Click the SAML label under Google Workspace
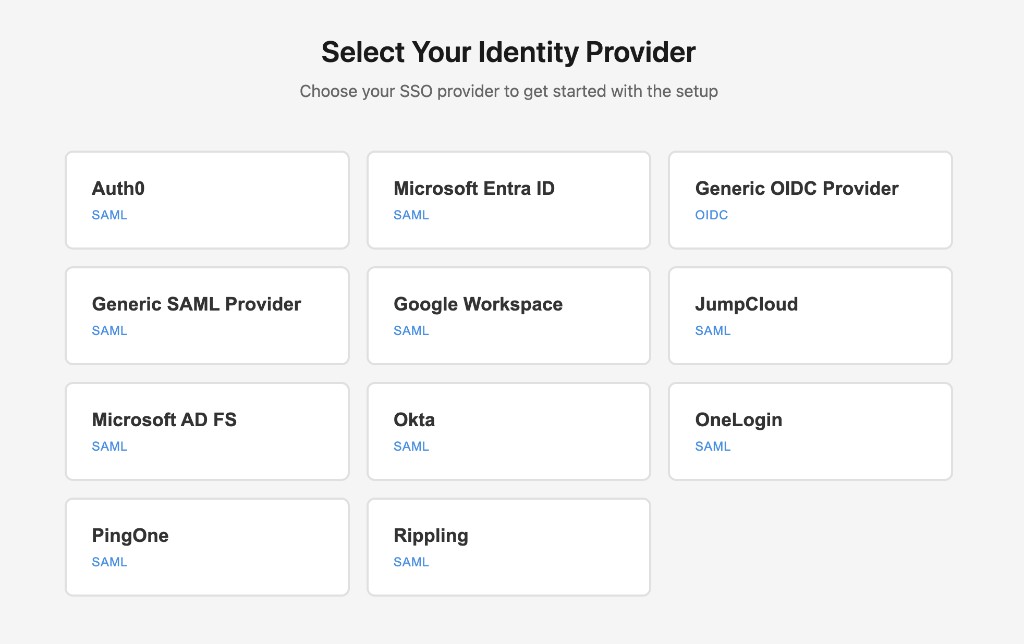The image size is (1024, 644). (x=411, y=330)
